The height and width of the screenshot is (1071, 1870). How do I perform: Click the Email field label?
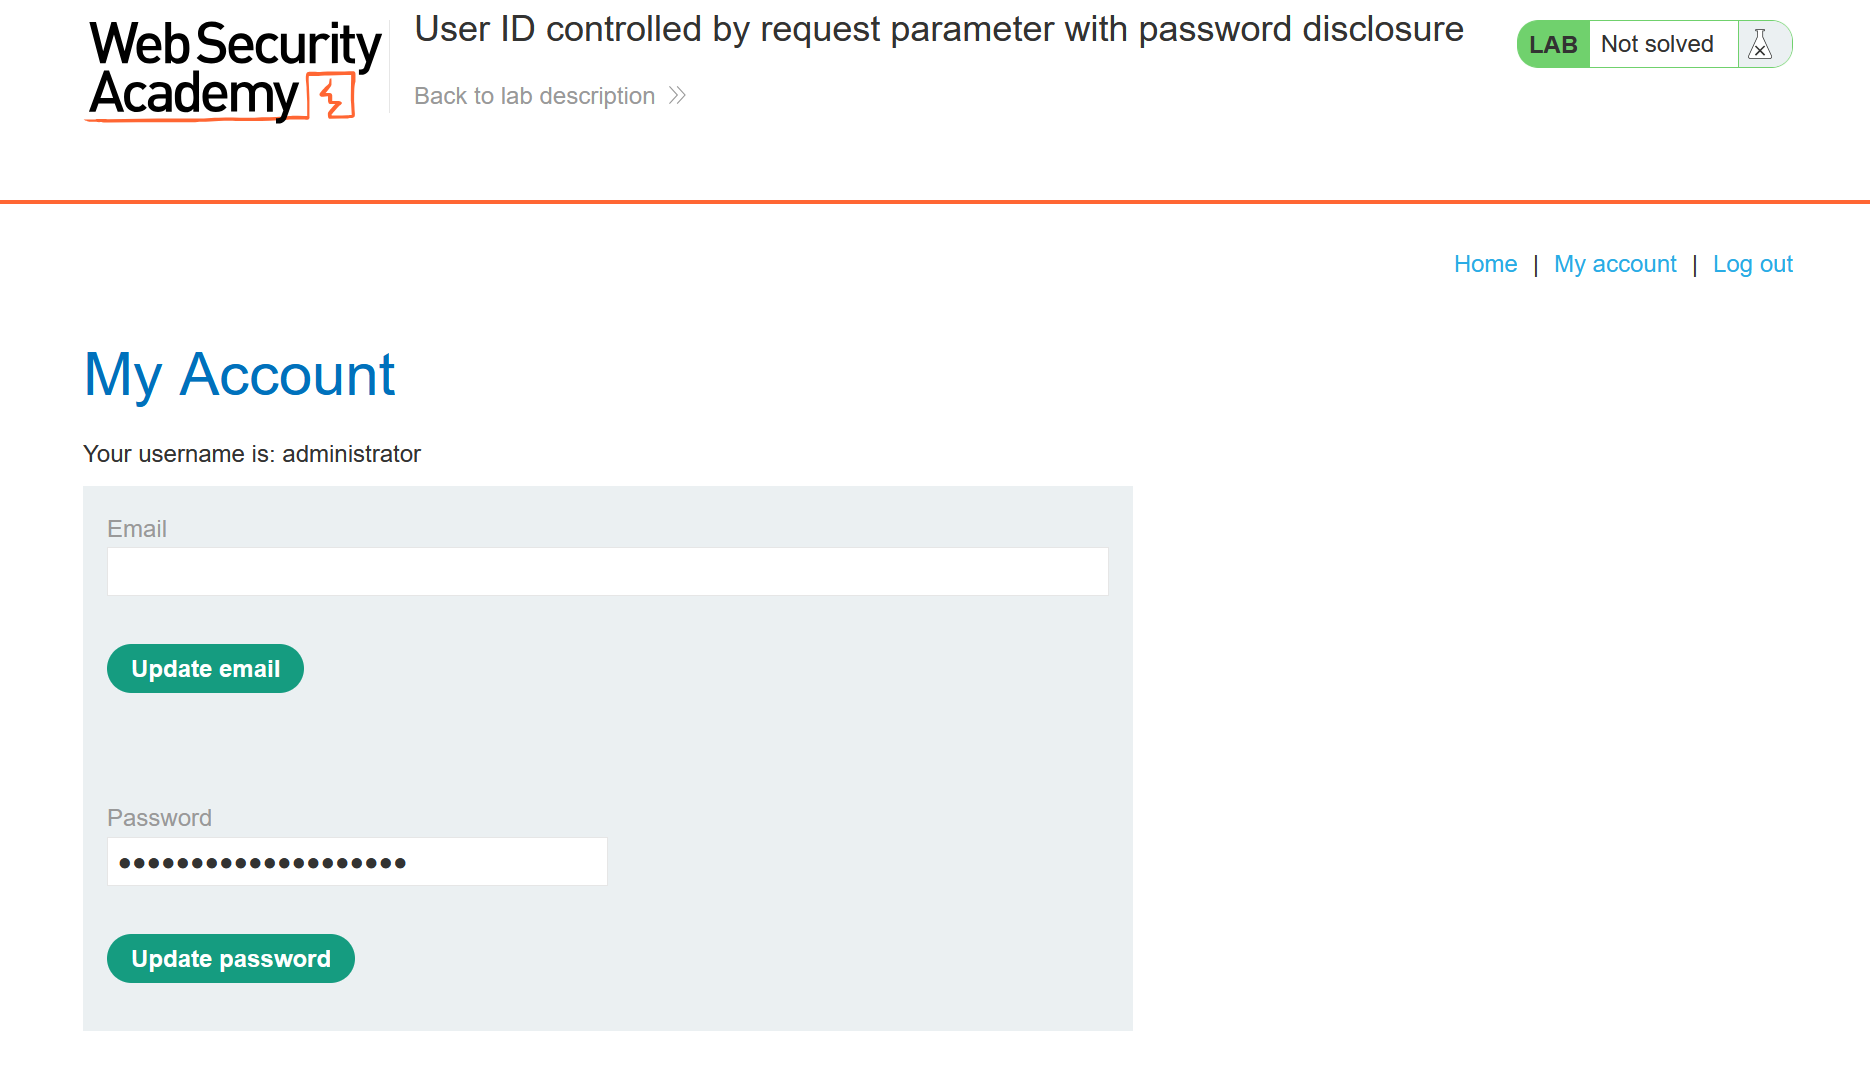coord(137,529)
